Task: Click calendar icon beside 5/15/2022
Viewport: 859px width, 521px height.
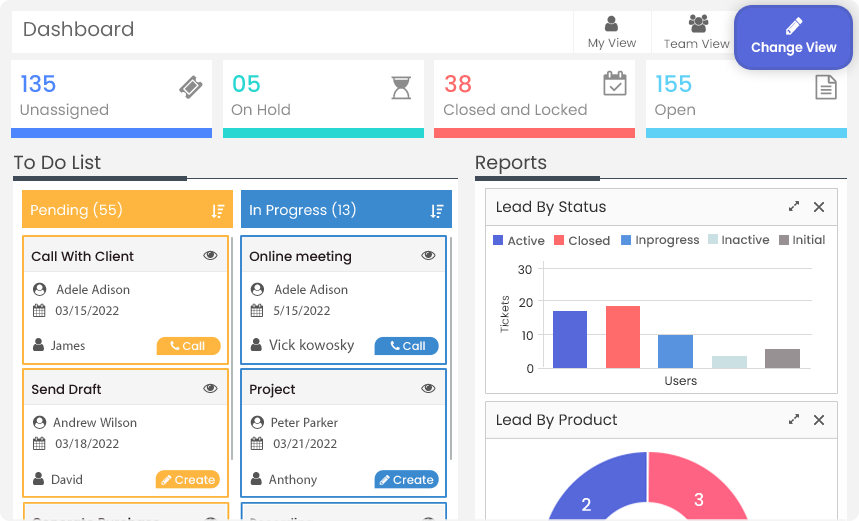Action: click(x=257, y=311)
